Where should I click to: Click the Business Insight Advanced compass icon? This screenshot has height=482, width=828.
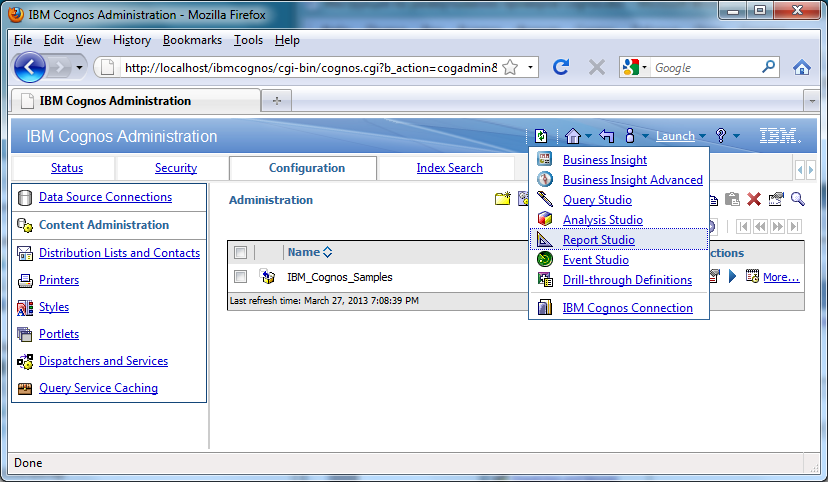(x=544, y=179)
